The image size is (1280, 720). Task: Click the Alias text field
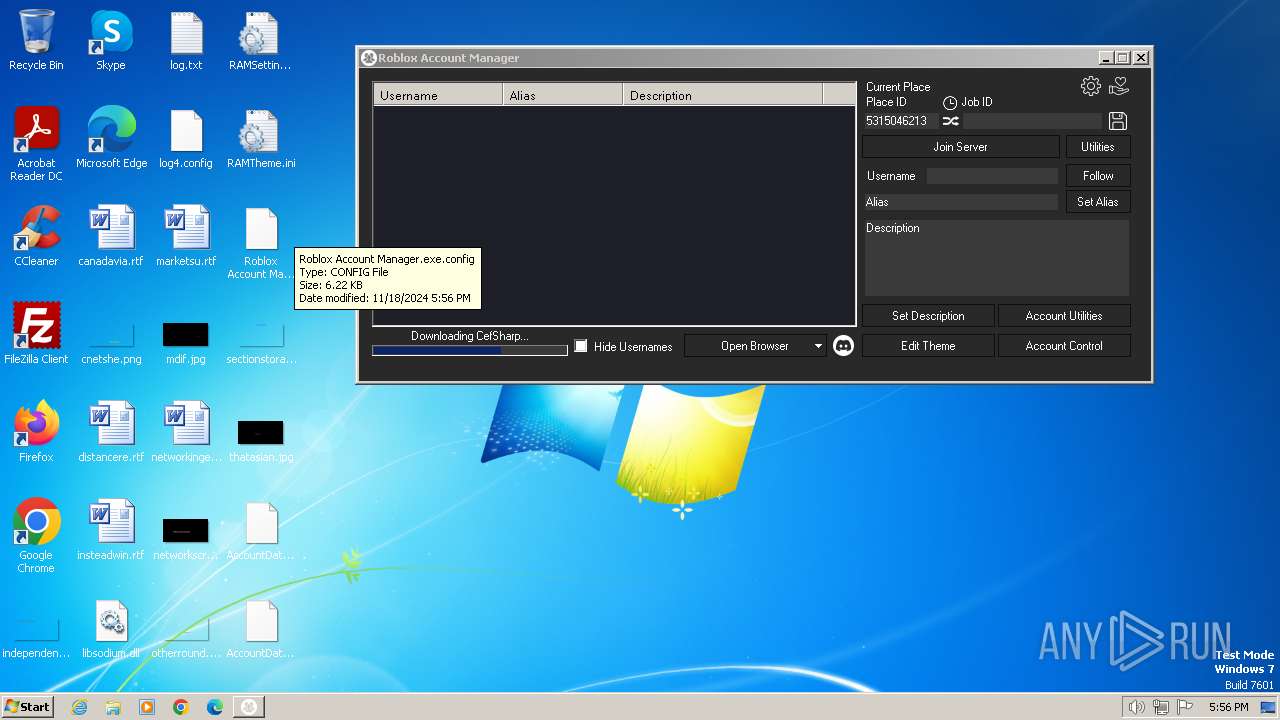point(960,202)
